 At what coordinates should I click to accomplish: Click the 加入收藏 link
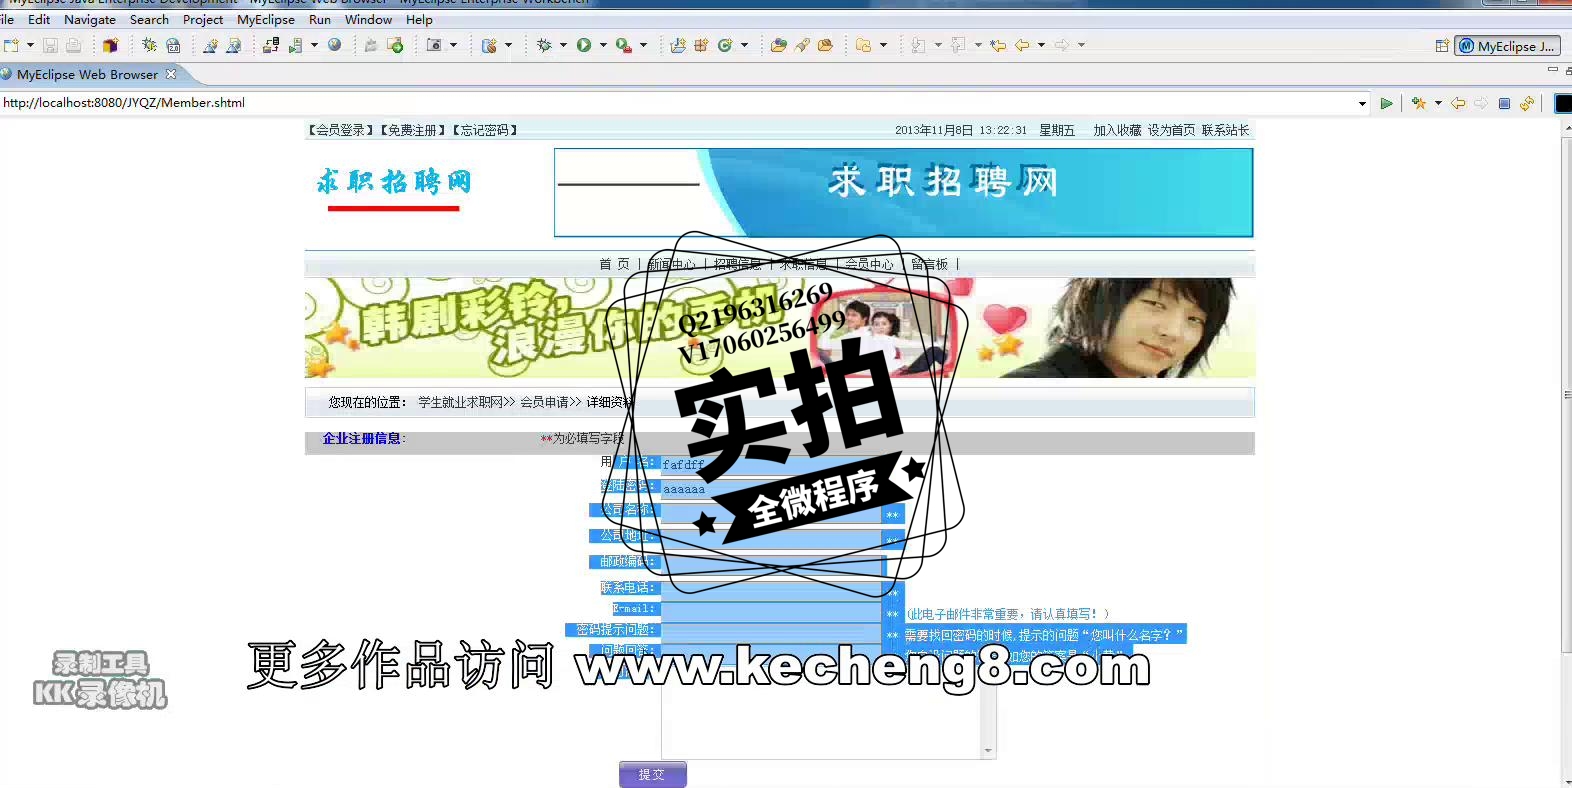1117,130
